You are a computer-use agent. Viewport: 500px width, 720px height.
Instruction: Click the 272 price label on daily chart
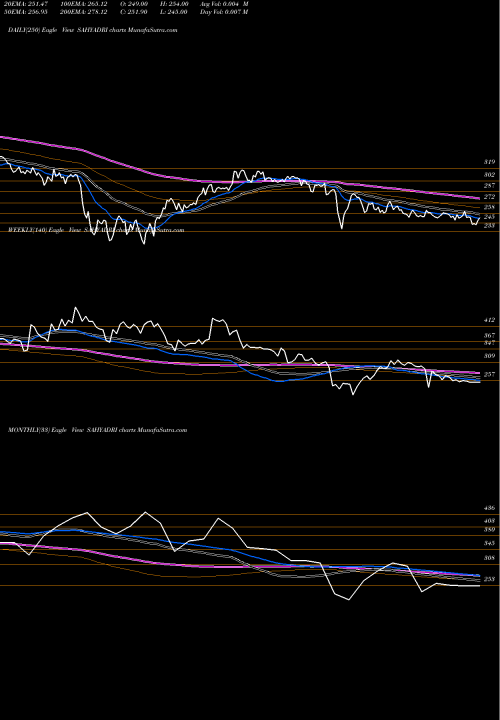click(489, 197)
